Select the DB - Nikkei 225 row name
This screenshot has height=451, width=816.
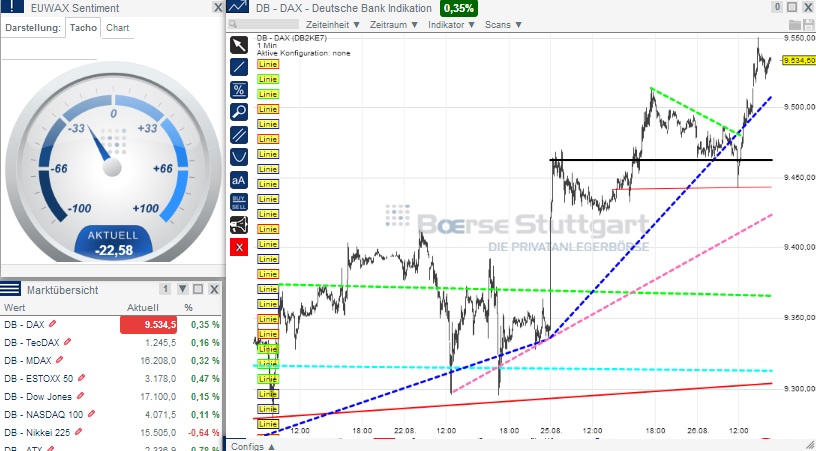(37, 432)
